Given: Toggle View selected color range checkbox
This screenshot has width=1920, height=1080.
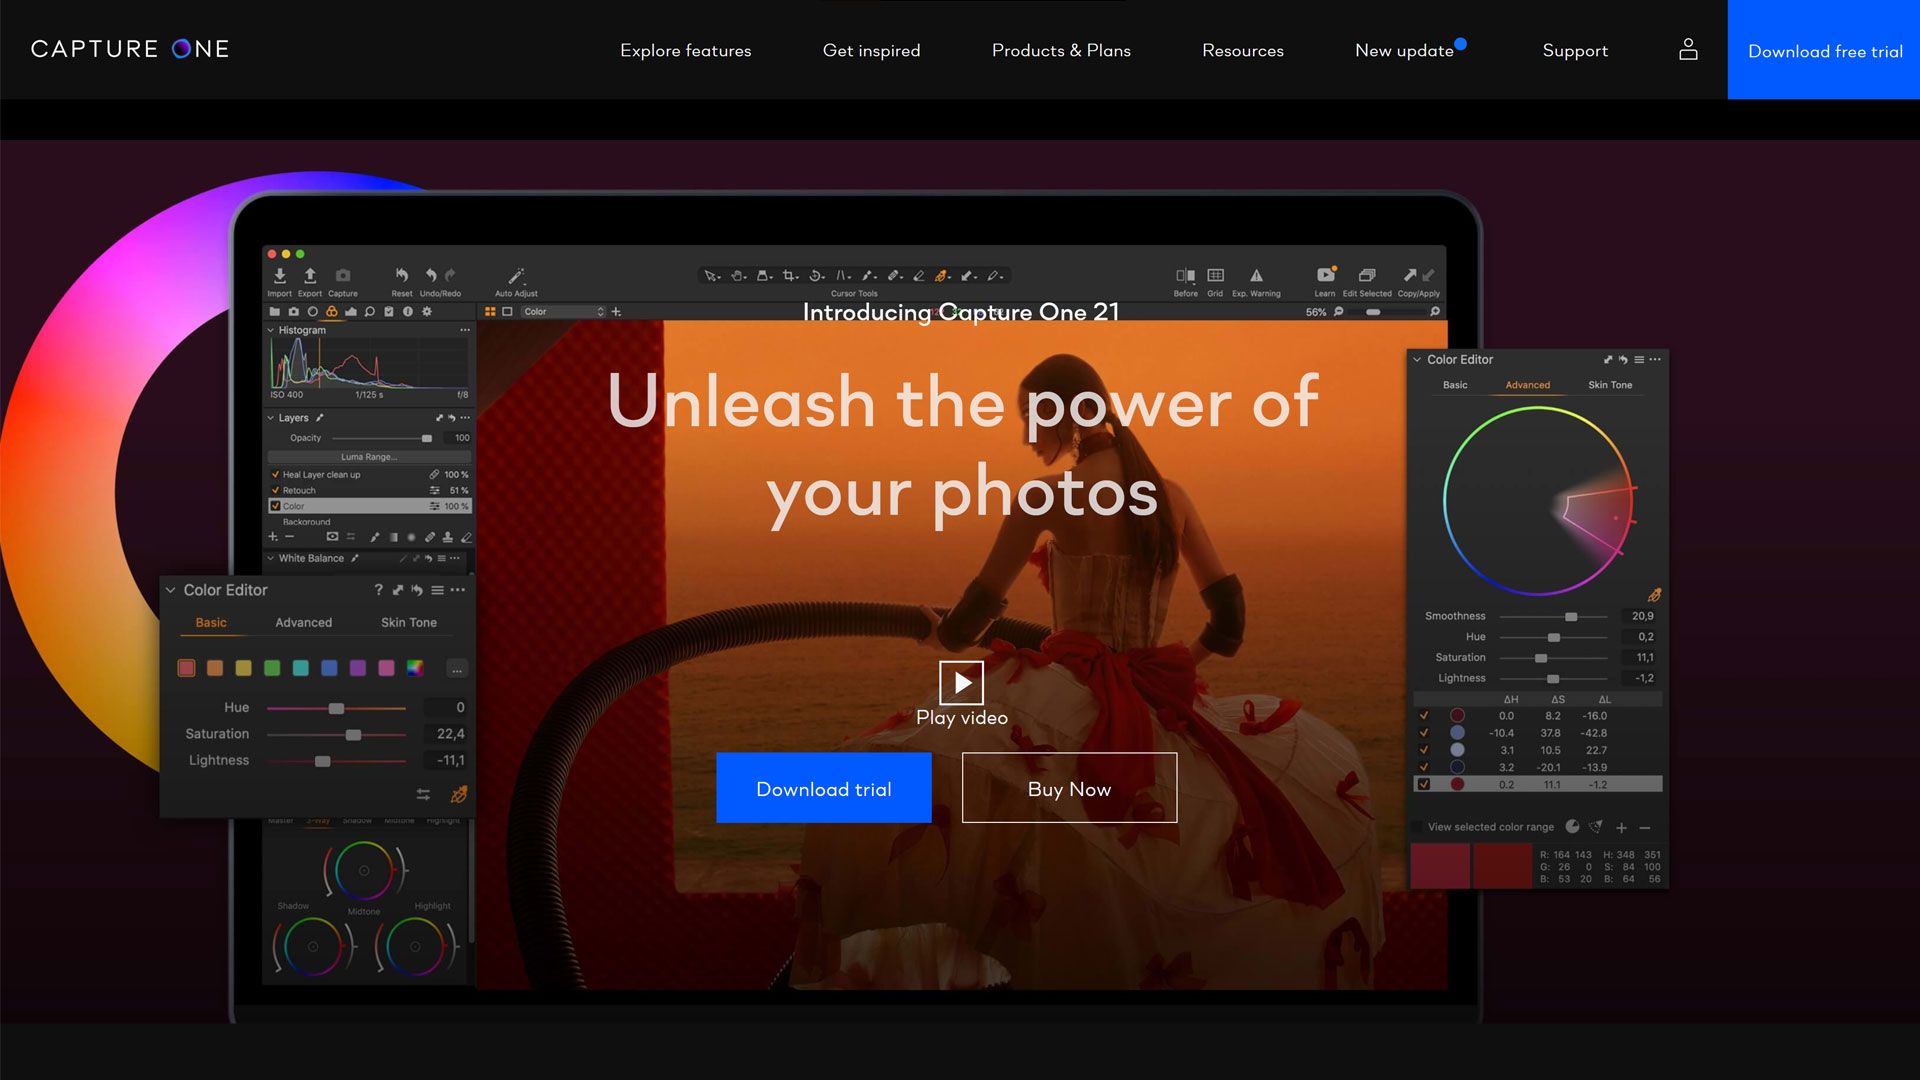Looking at the screenshot, I should click(x=1417, y=827).
